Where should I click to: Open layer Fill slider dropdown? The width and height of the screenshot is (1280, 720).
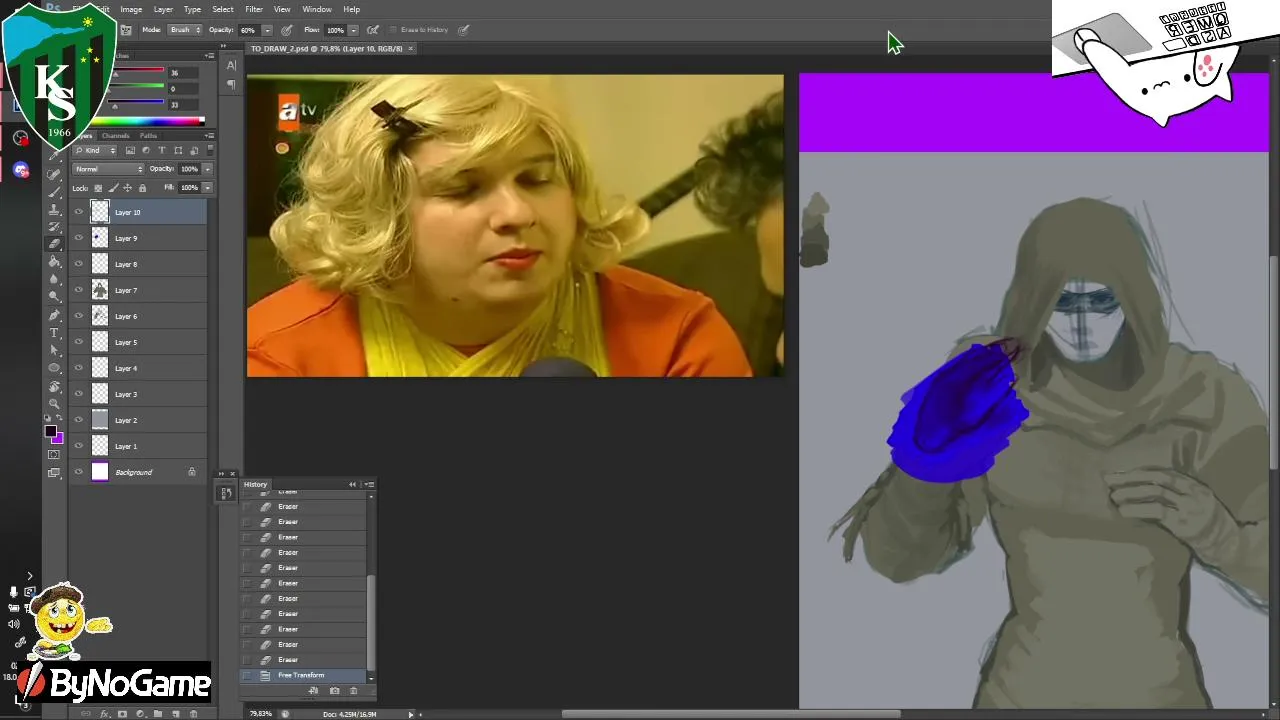coord(207,188)
